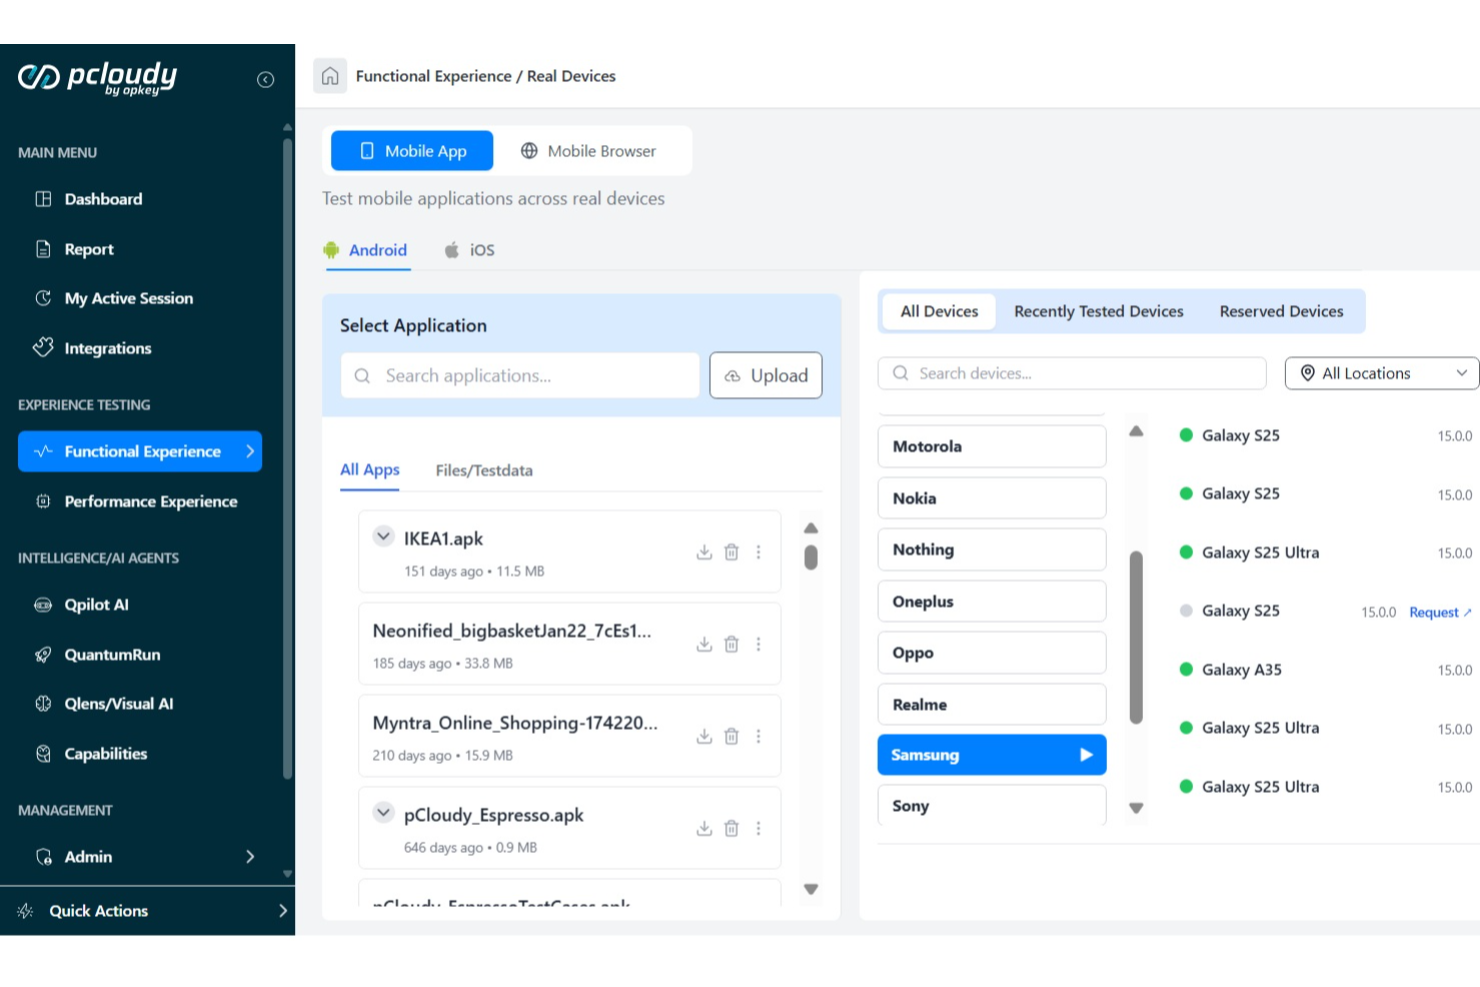The width and height of the screenshot is (1480, 987).
Task: Click the pCloudy logo
Action: 97,77
